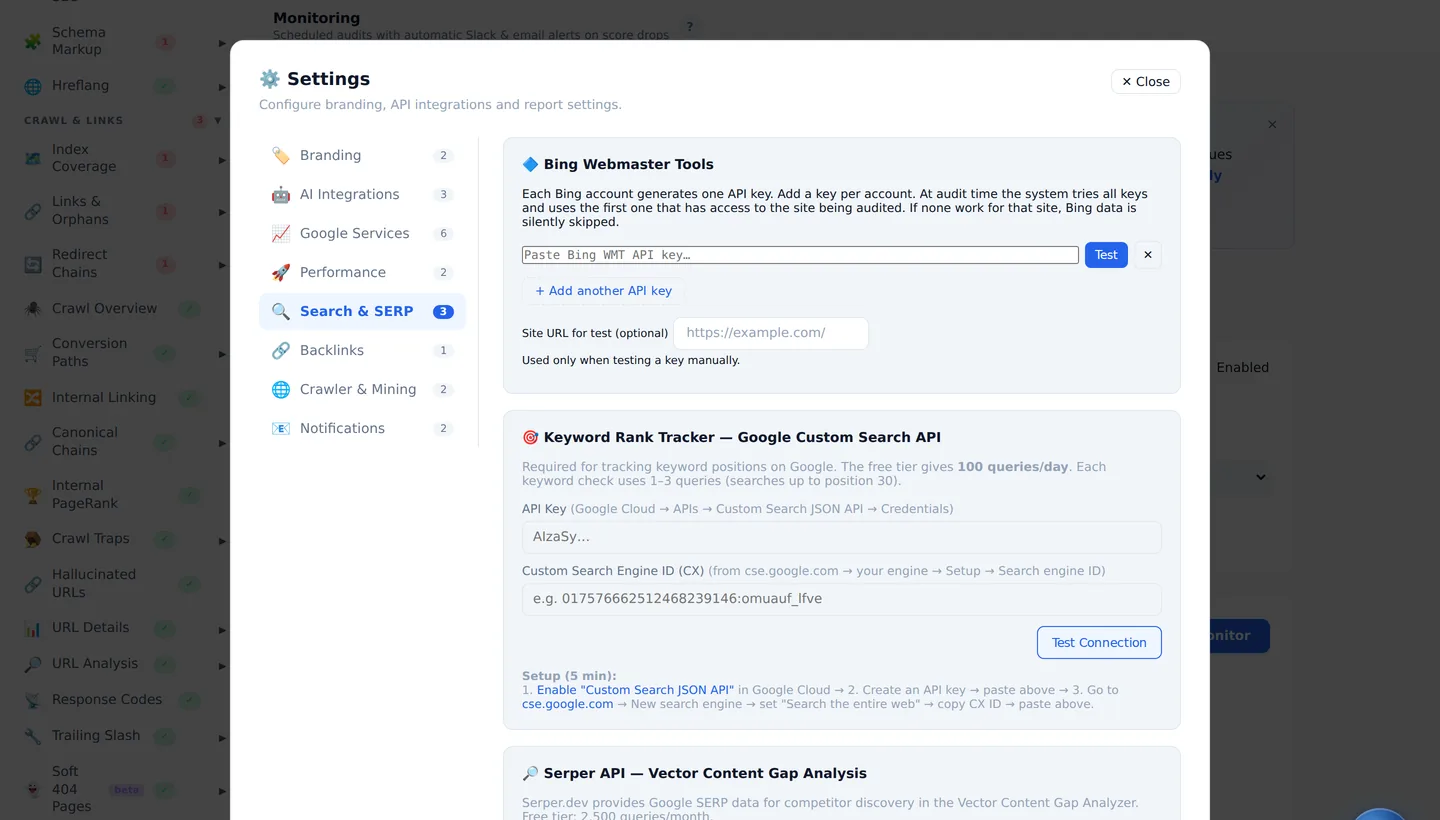Click the Canonical Chains link icon
Screen dimensions: 1440x820
pyautogui.click(x=33, y=442)
